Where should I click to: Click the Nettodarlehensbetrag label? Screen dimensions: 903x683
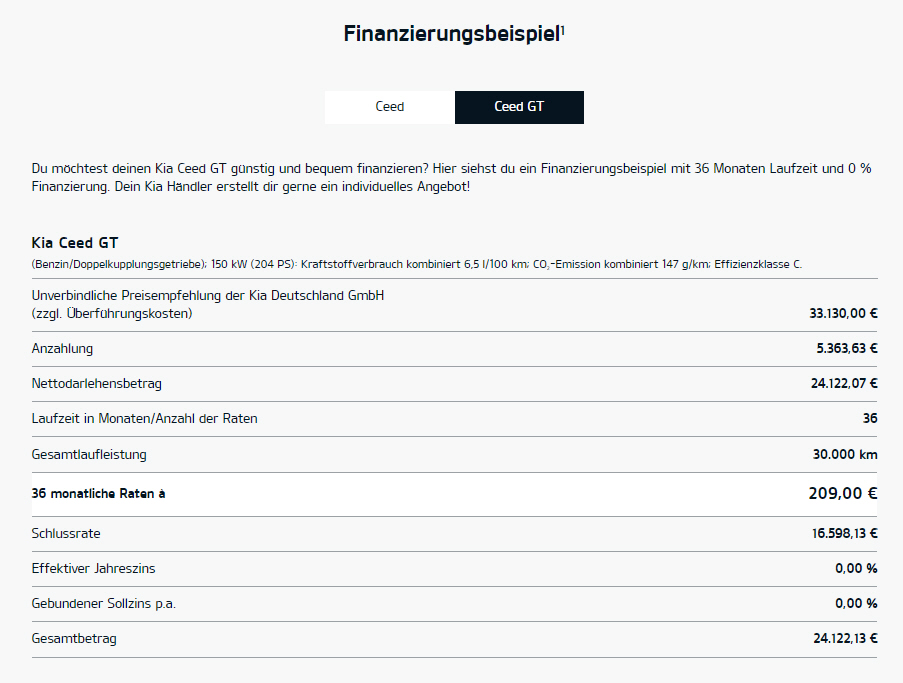pyautogui.click(x=97, y=384)
